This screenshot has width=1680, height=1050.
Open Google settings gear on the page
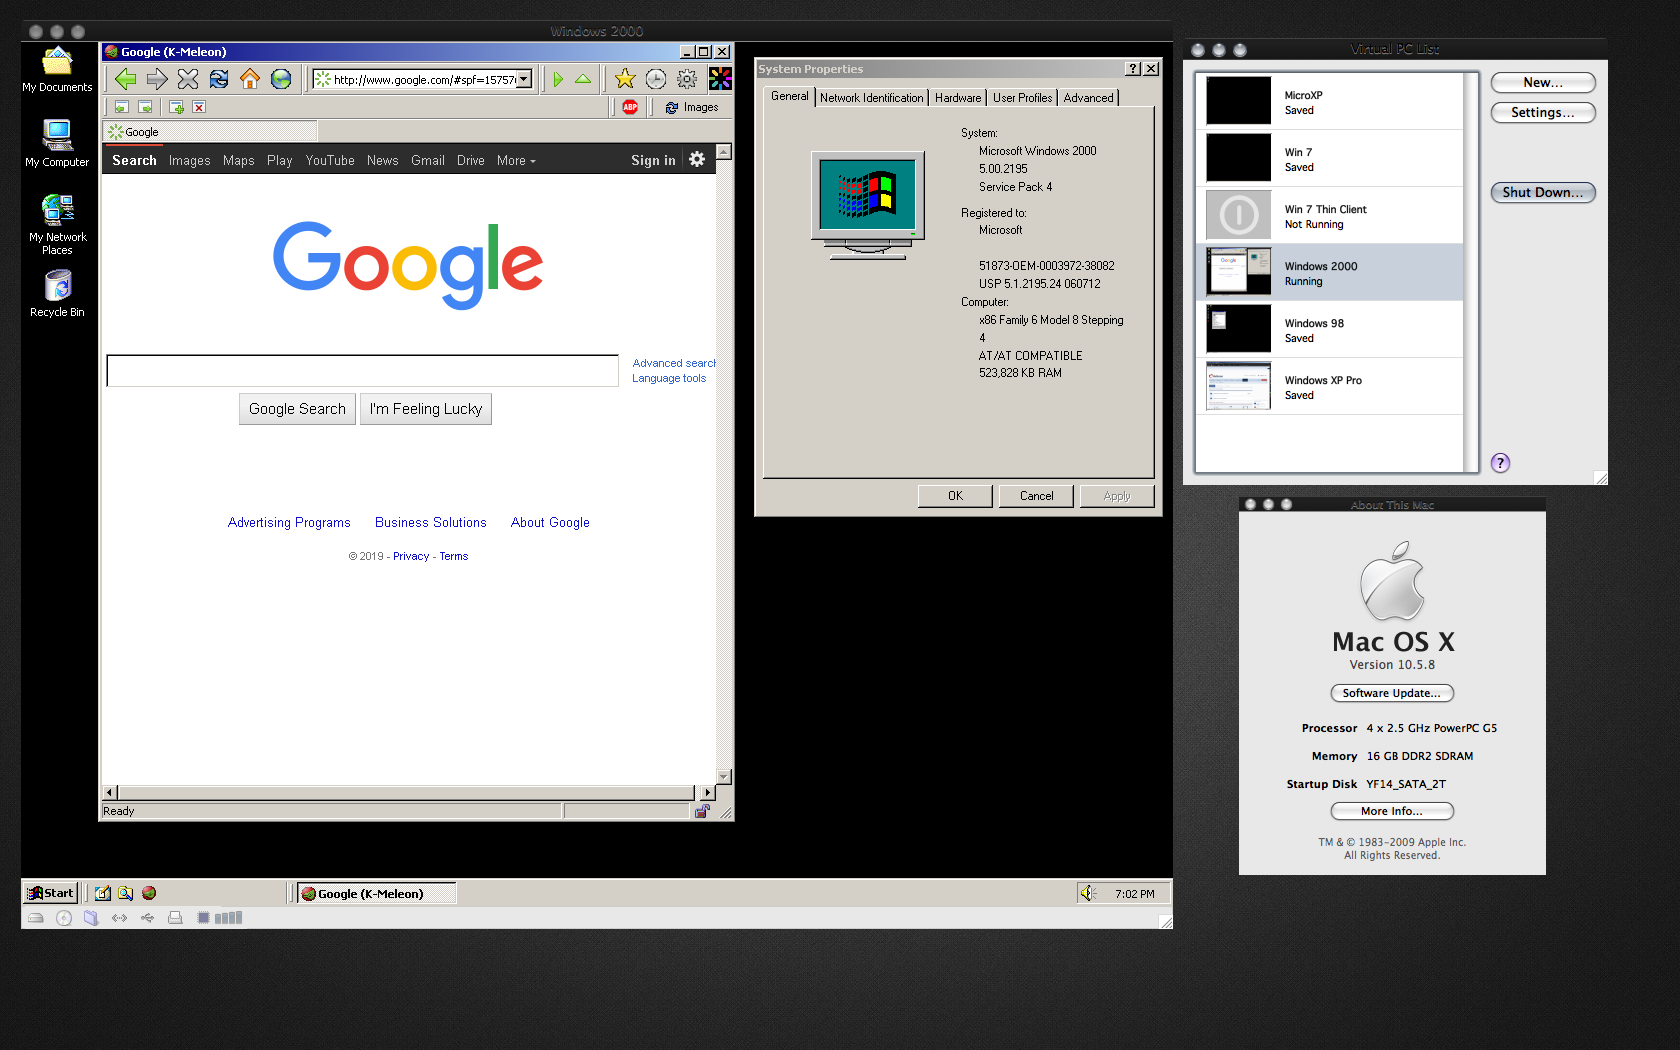(x=697, y=159)
